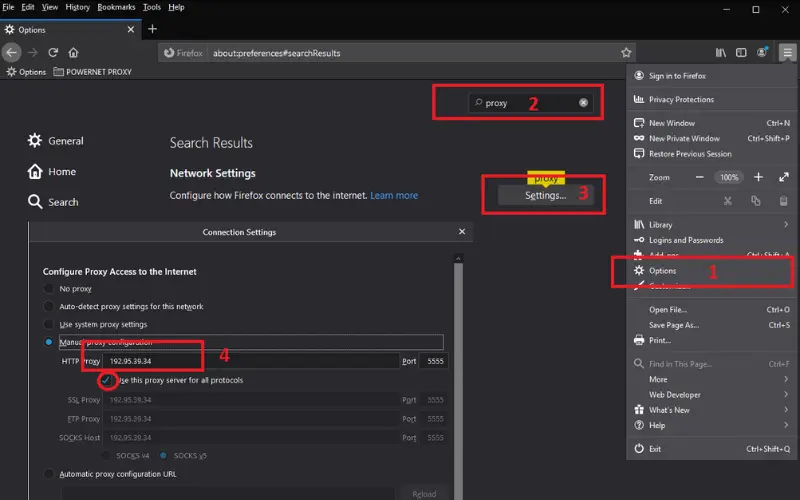800x500 pixels.
Task: Select SOCKS v5 radio button
Action: (x=163, y=456)
